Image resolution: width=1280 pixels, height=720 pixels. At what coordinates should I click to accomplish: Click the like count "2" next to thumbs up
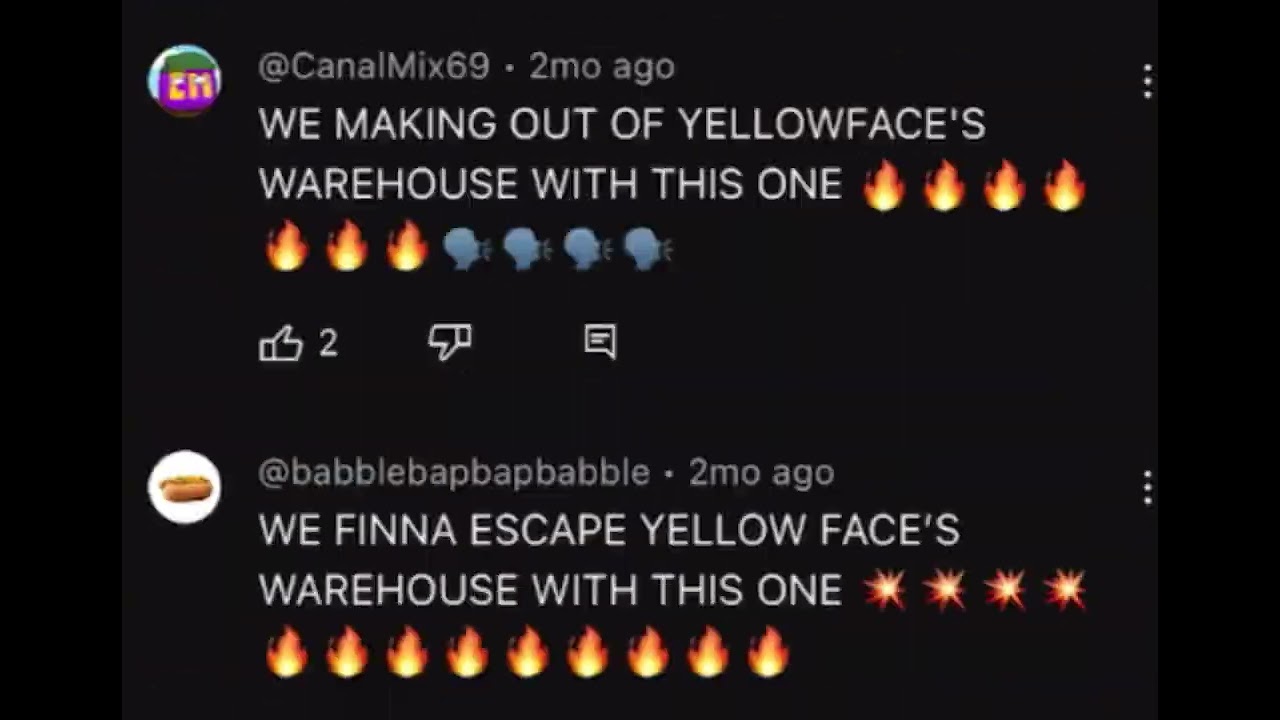(x=328, y=344)
